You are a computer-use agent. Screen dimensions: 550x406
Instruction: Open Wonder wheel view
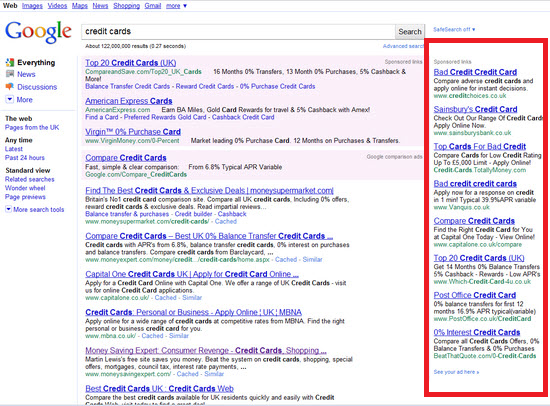[x=25, y=188]
